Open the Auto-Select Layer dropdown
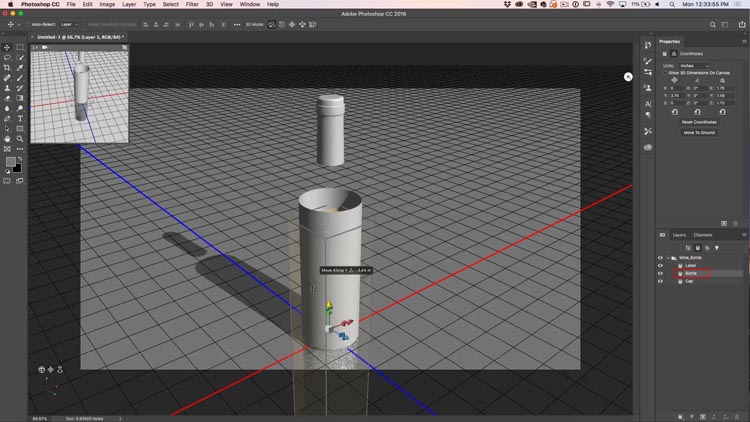The image size is (750, 422). click(69, 24)
